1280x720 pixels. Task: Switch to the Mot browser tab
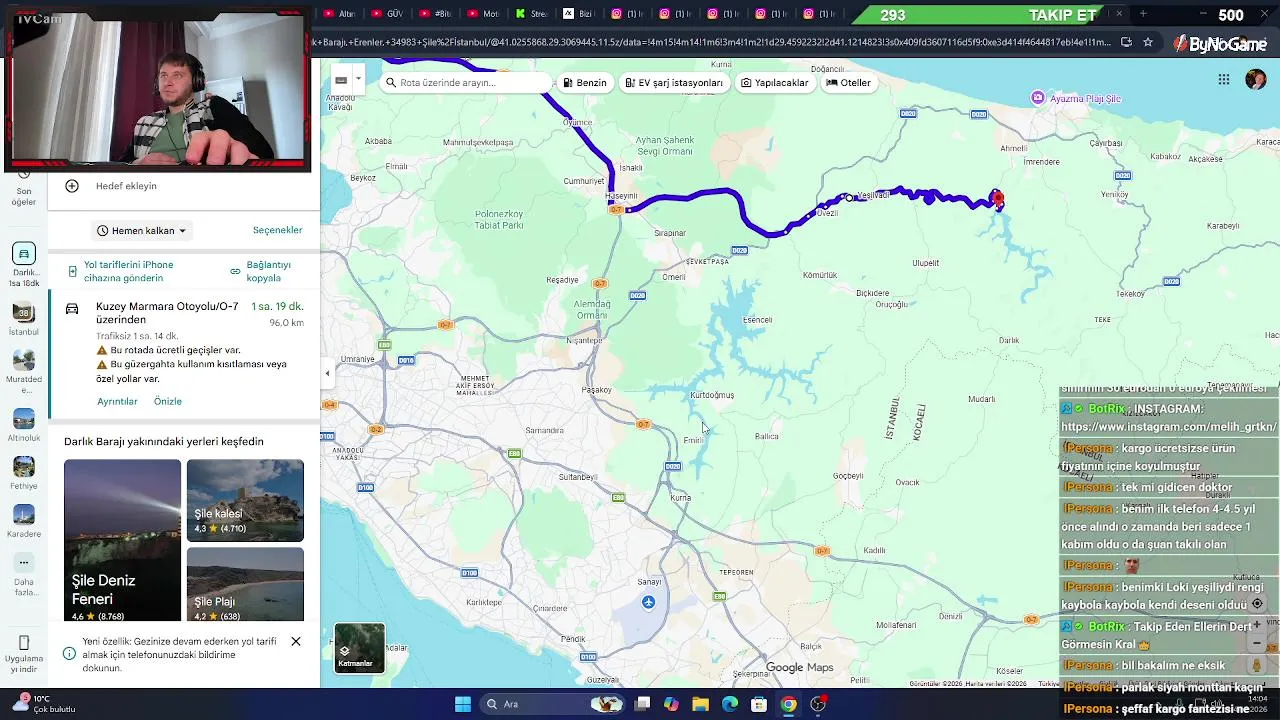coord(483,14)
